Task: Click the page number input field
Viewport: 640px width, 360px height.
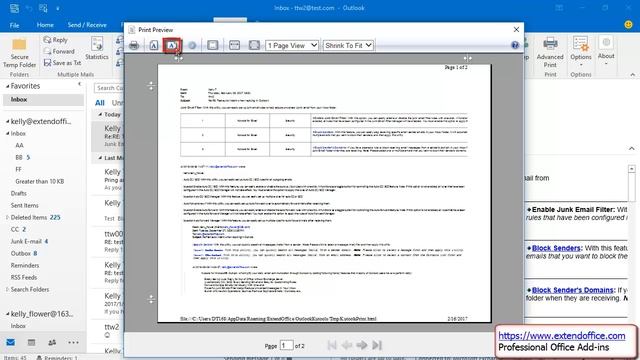Action: (287, 345)
